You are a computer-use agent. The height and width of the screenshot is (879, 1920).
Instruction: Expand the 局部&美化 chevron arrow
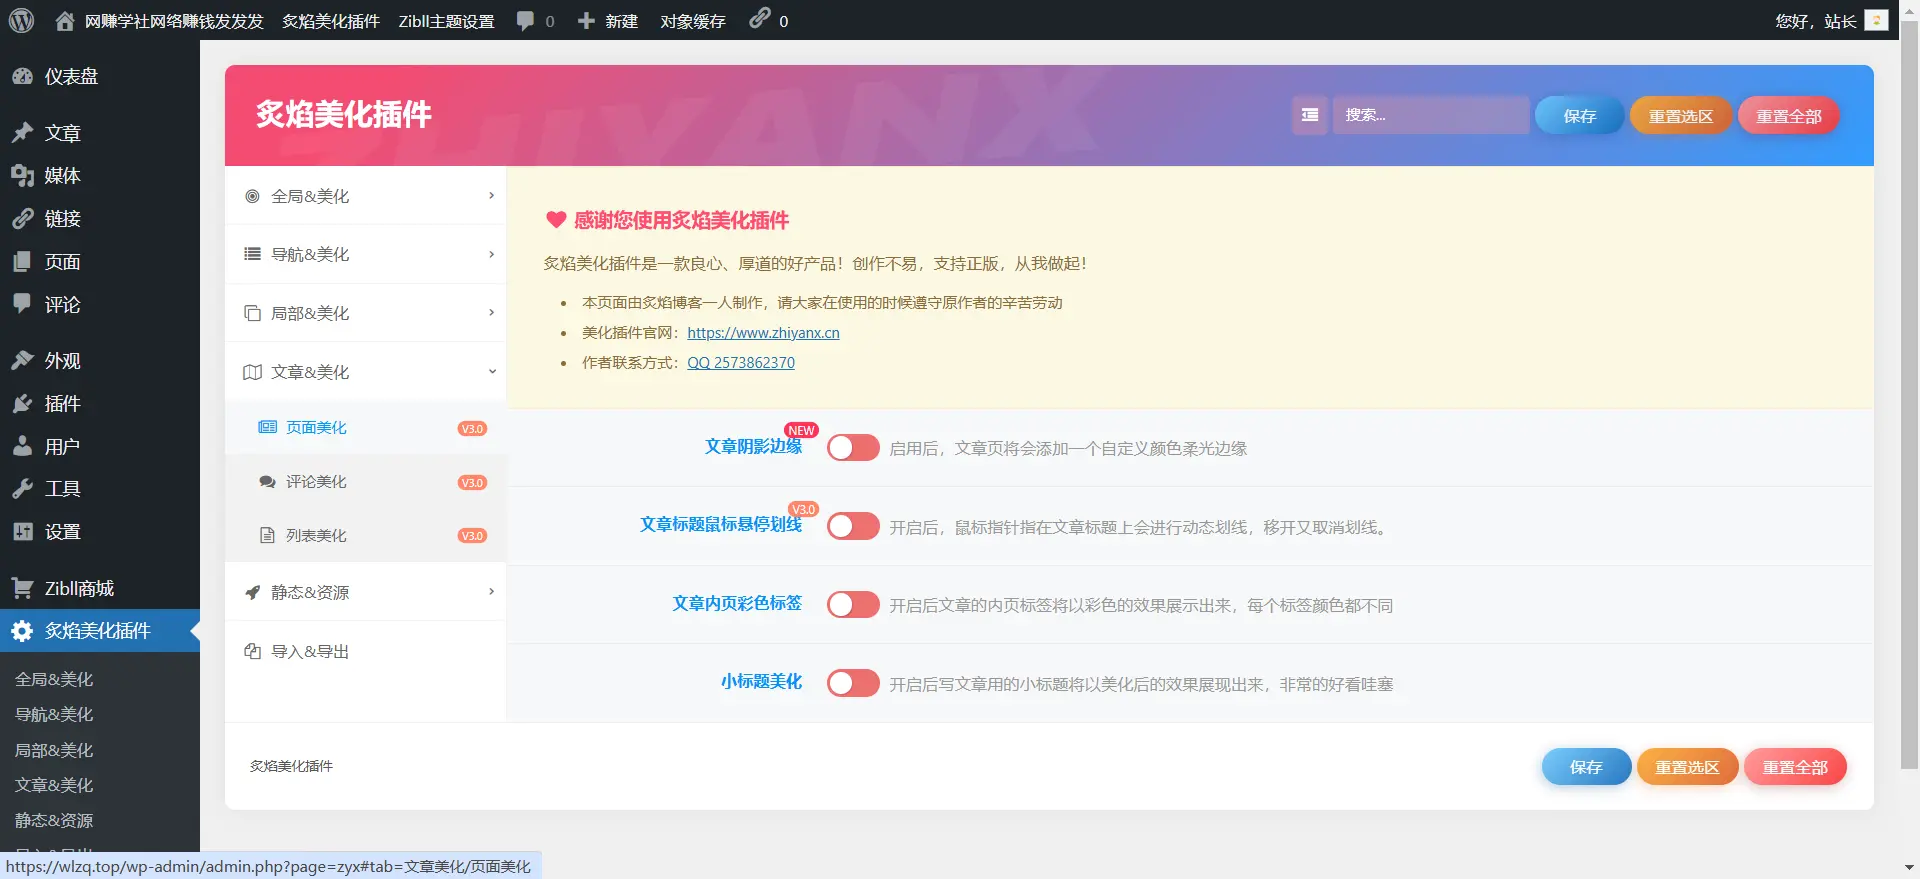pyautogui.click(x=491, y=312)
